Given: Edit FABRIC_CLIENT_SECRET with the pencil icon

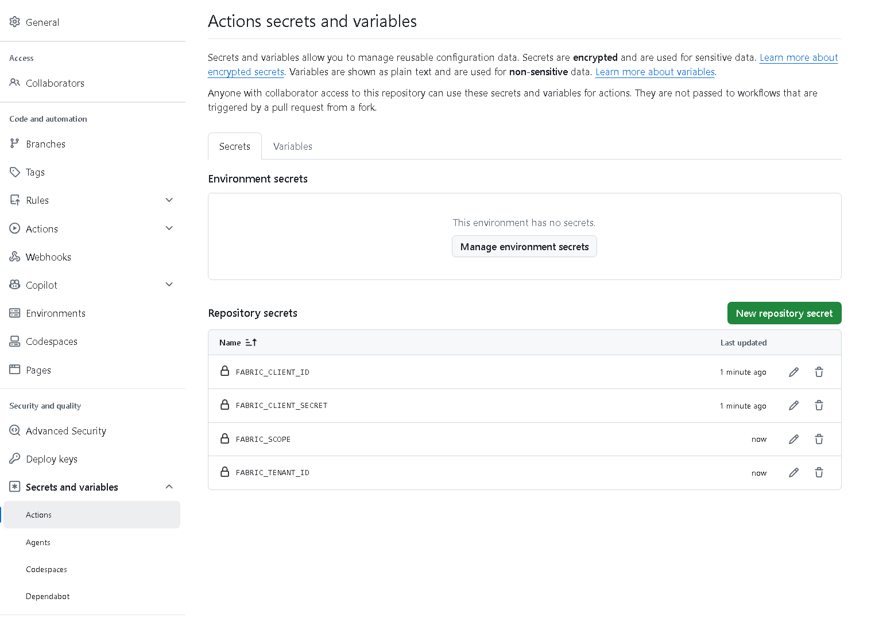Looking at the screenshot, I should 794,406.
